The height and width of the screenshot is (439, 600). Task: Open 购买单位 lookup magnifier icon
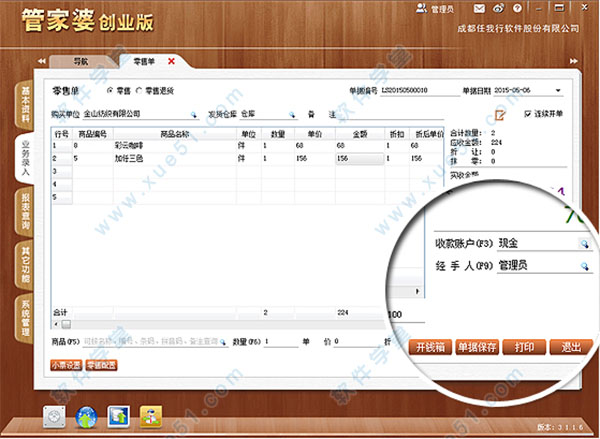coord(194,114)
